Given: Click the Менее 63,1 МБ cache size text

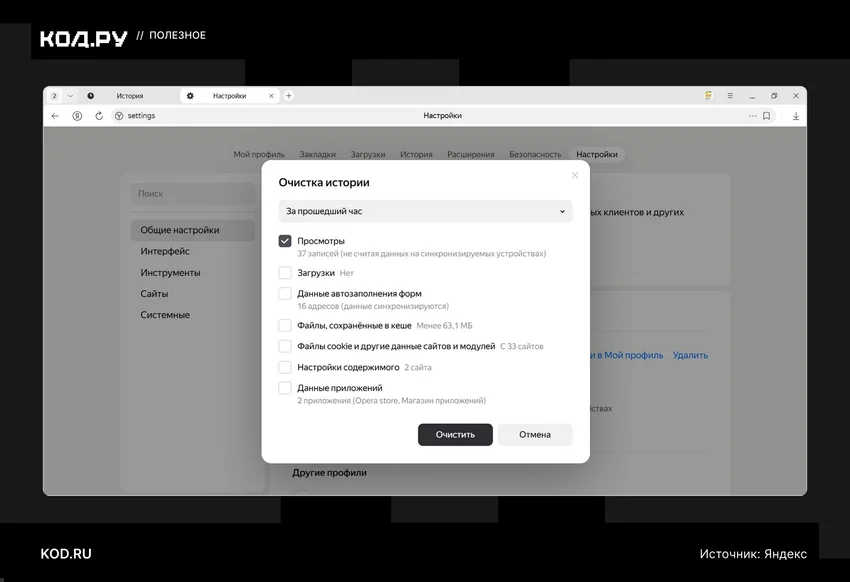Looking at the screenshot, I should (444, 326).
